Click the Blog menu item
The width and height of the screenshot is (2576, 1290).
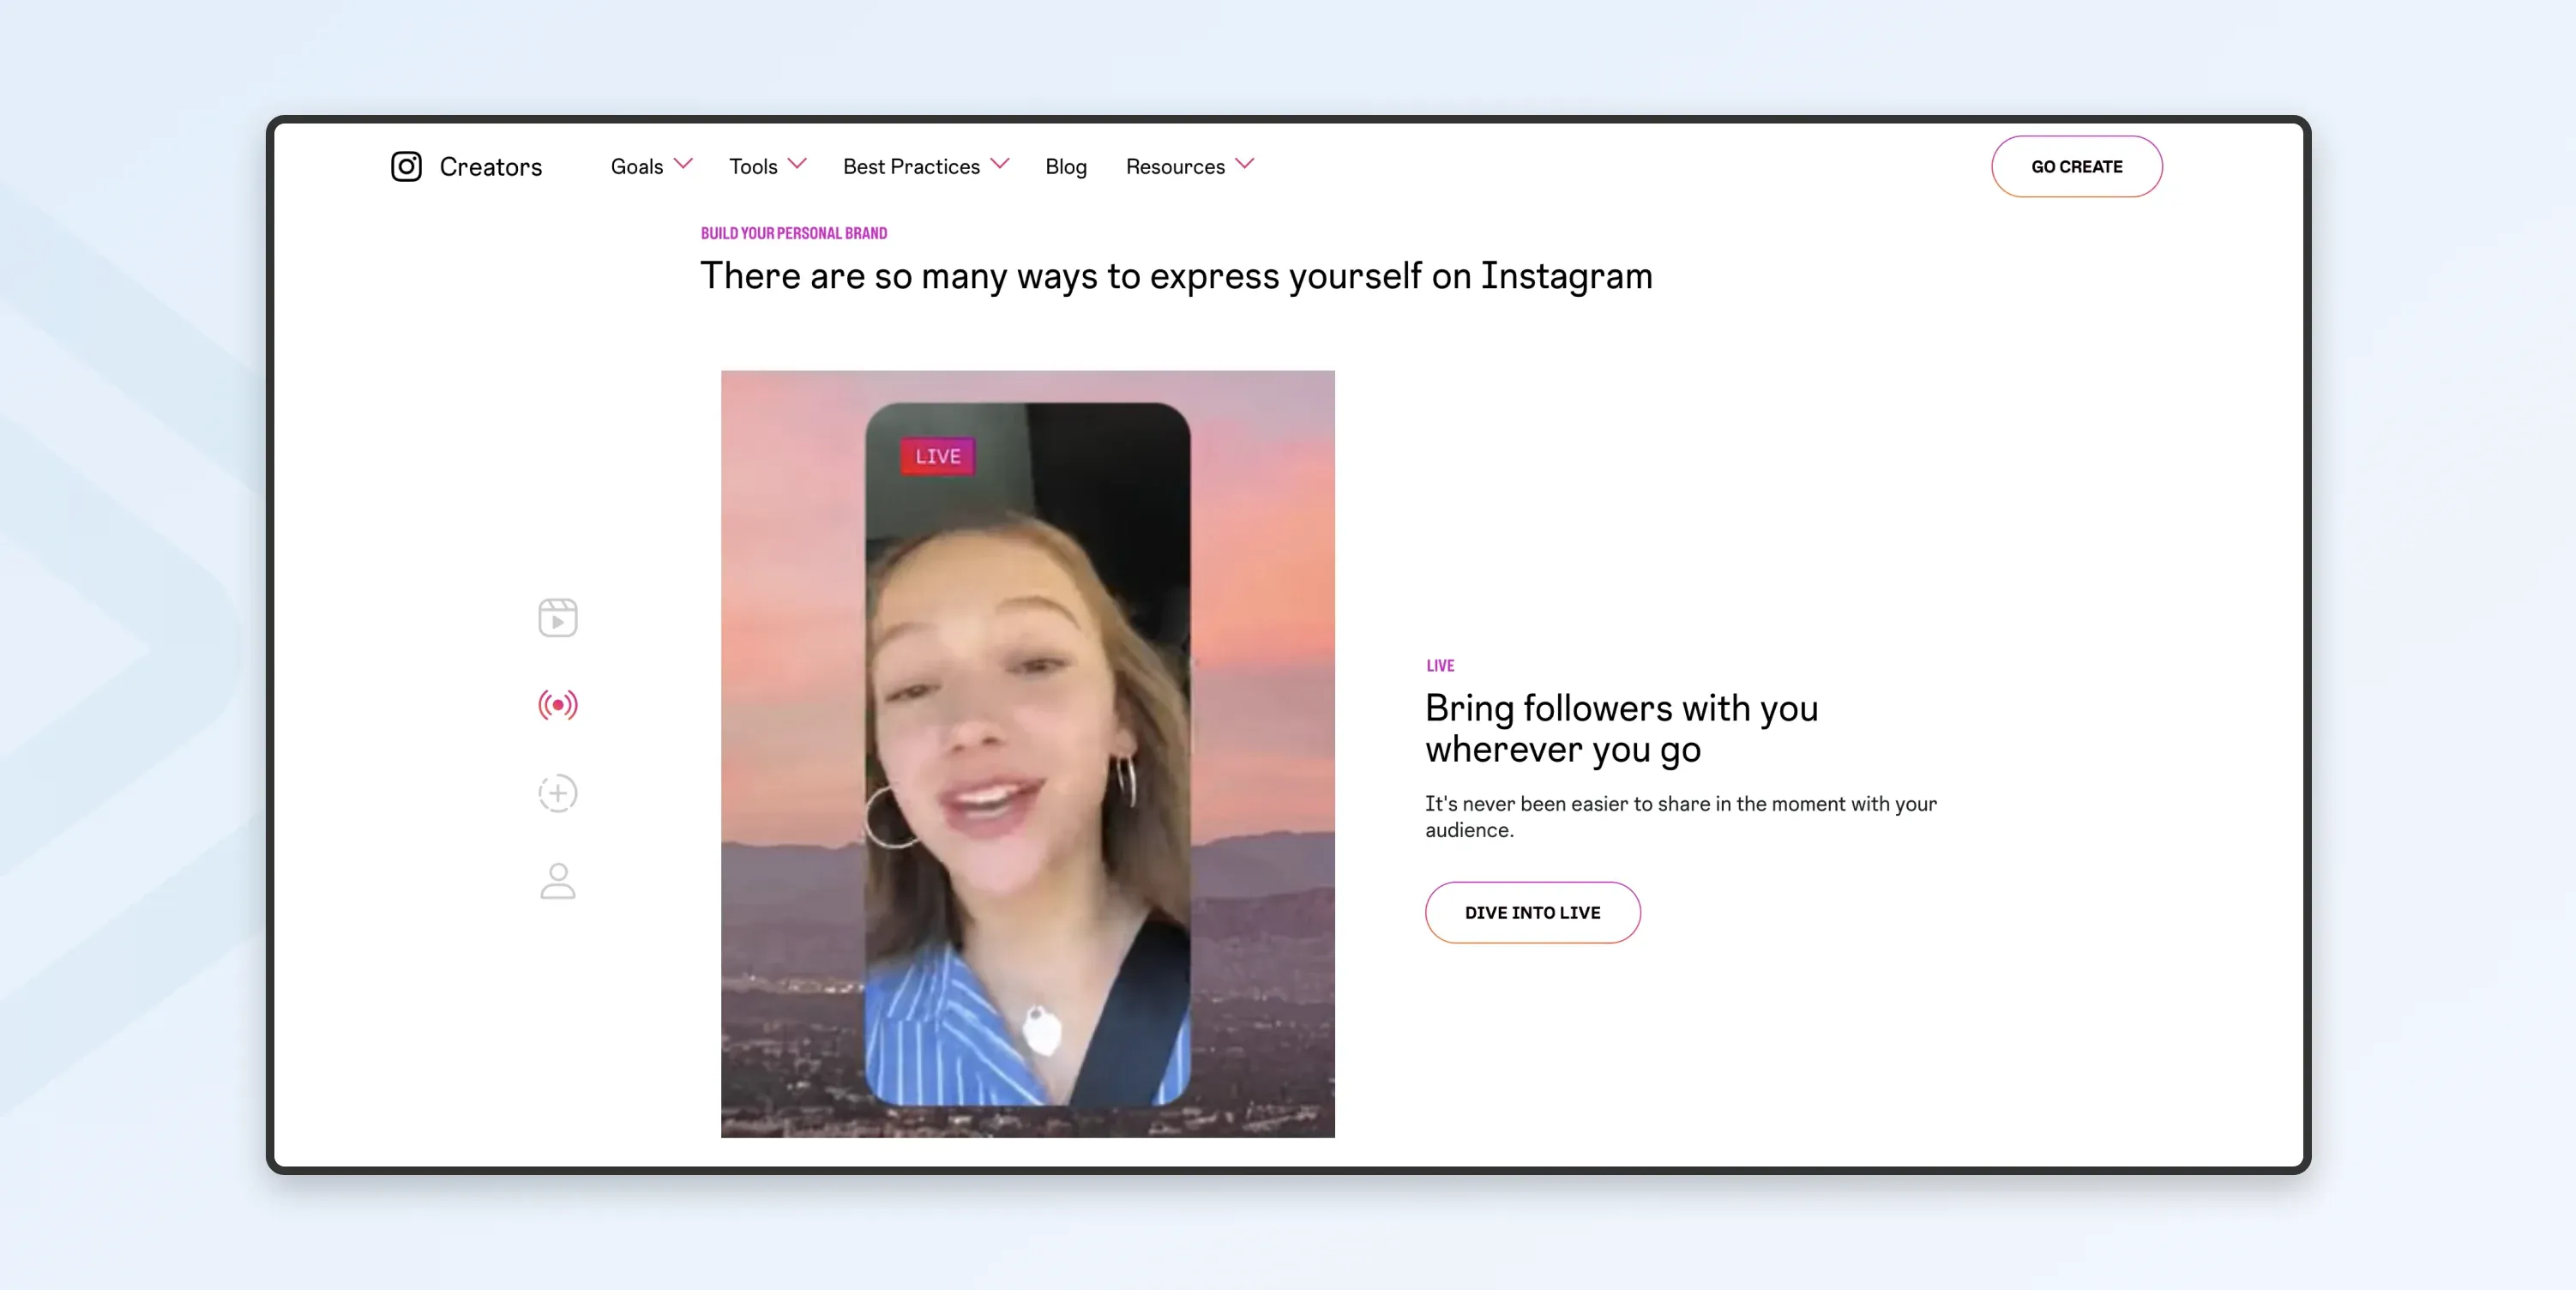(1064, 165)
